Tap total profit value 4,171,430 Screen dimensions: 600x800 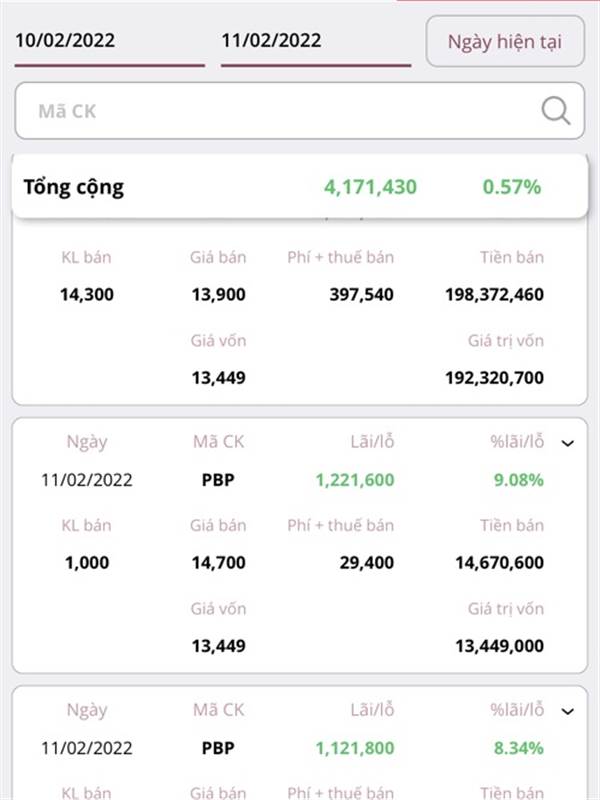pyautogui.click(x=370, y=187)
